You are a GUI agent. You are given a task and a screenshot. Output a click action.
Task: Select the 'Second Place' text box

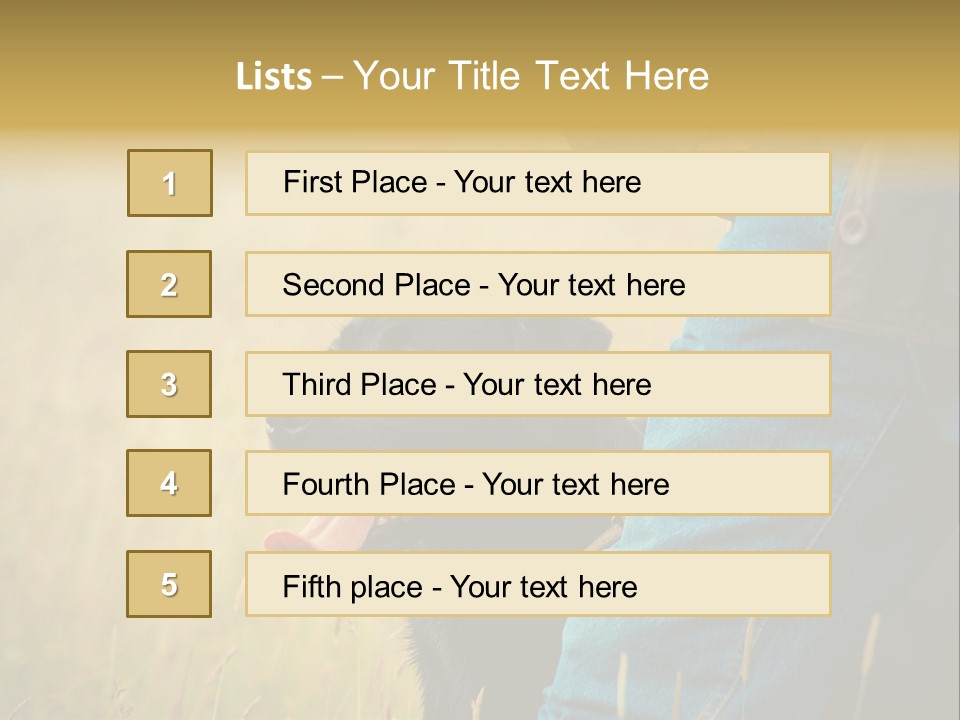[x=538, y=284]
